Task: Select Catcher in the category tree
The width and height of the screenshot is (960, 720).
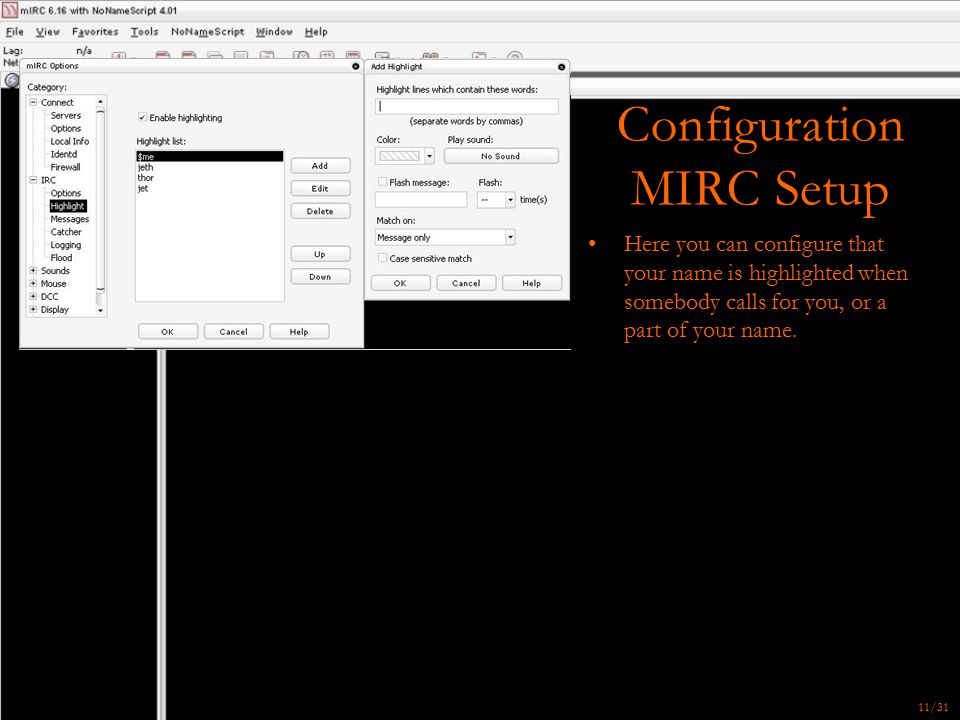Action: (x=66, y=232)
